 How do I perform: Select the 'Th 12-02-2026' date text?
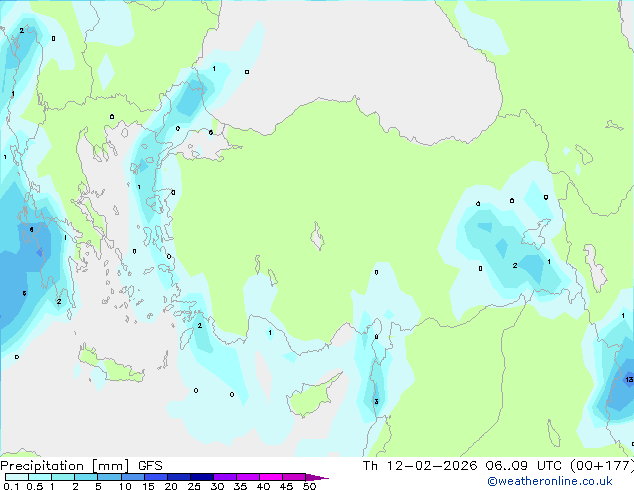tap(420, 466)
